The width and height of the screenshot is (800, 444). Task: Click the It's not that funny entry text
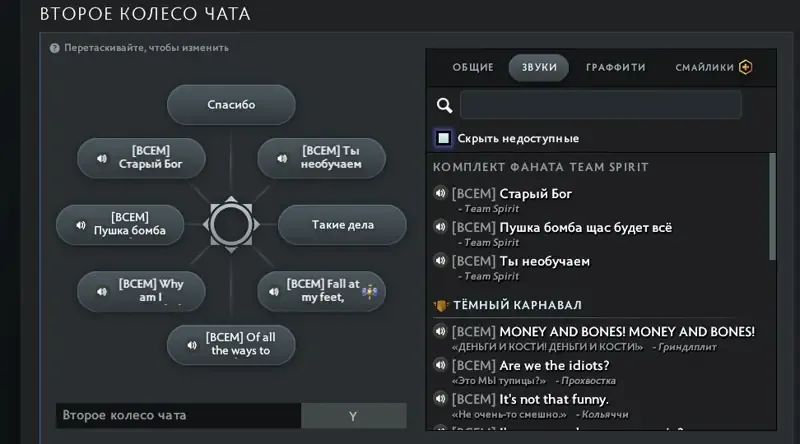(554, 399)
